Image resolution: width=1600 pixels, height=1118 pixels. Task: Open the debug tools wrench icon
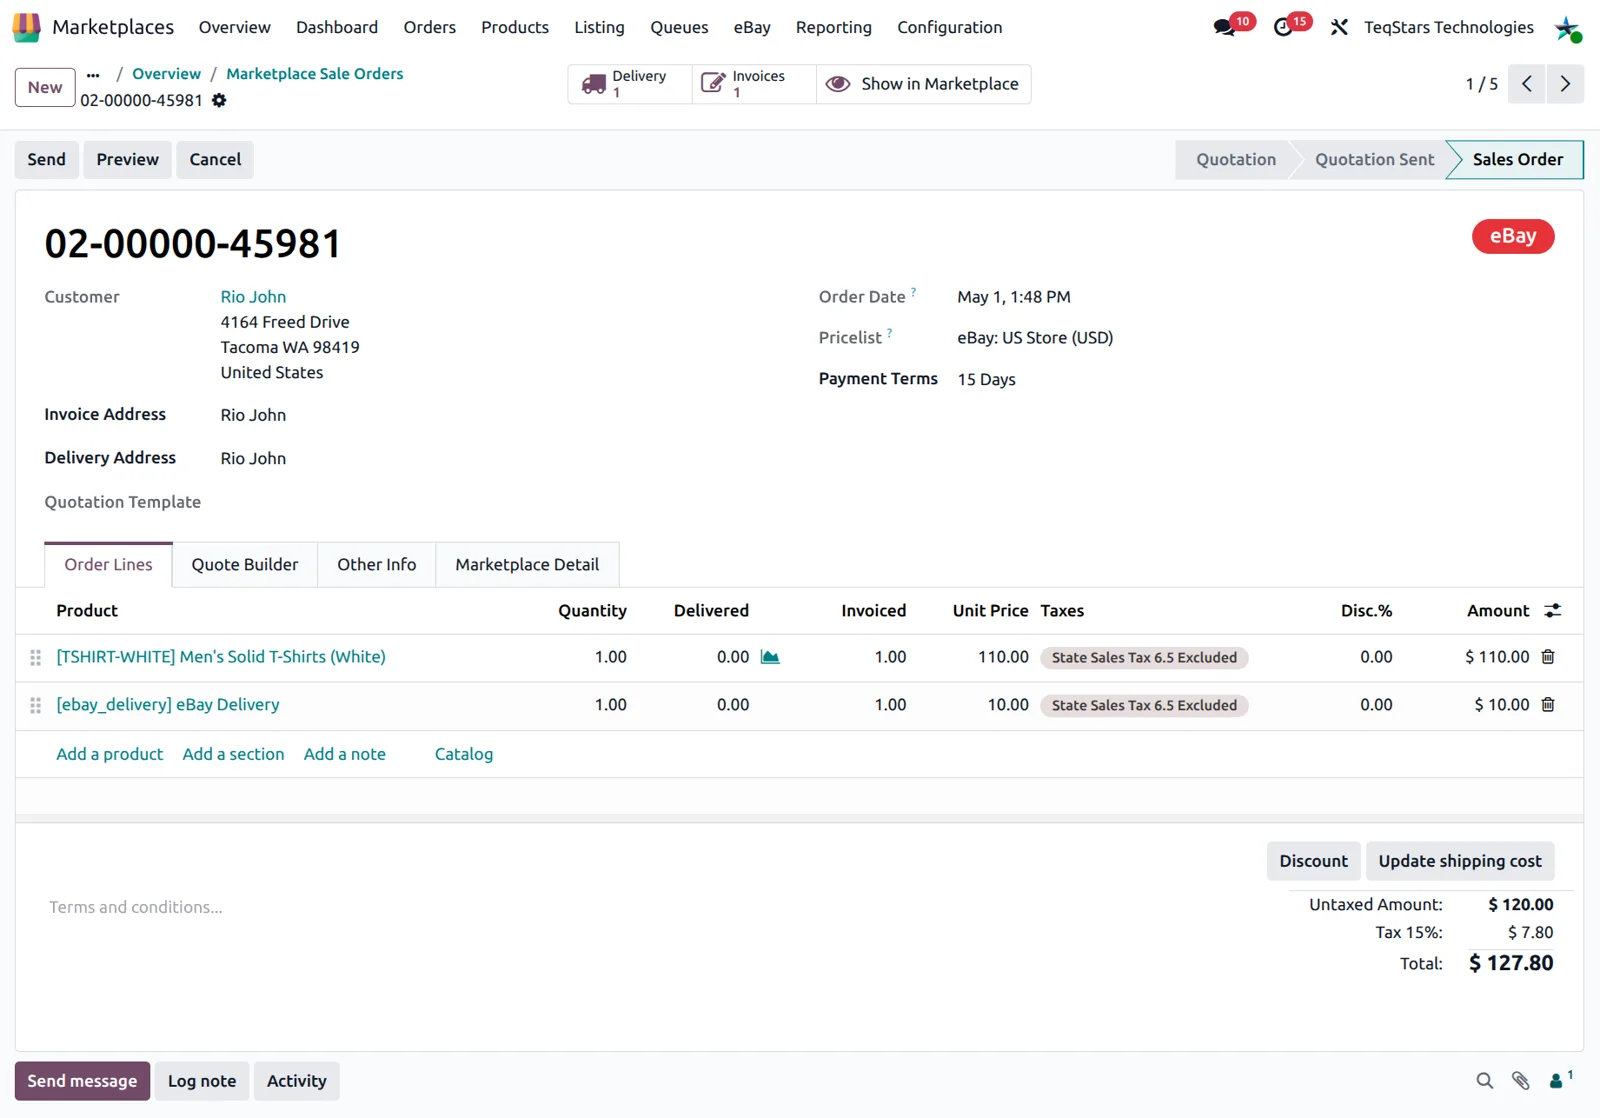pos(1339,27)
